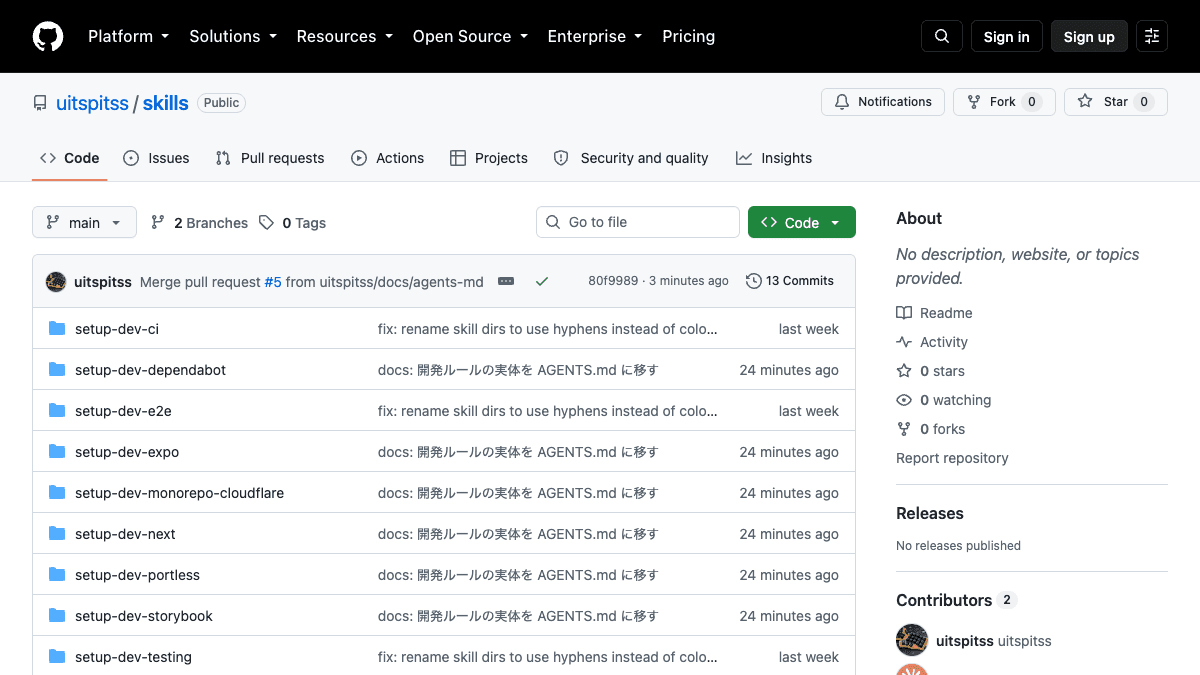Click the setup-dev-dependabot folder icon
This screenshot has height=675, width=1200.
click(x=57, y=370)
